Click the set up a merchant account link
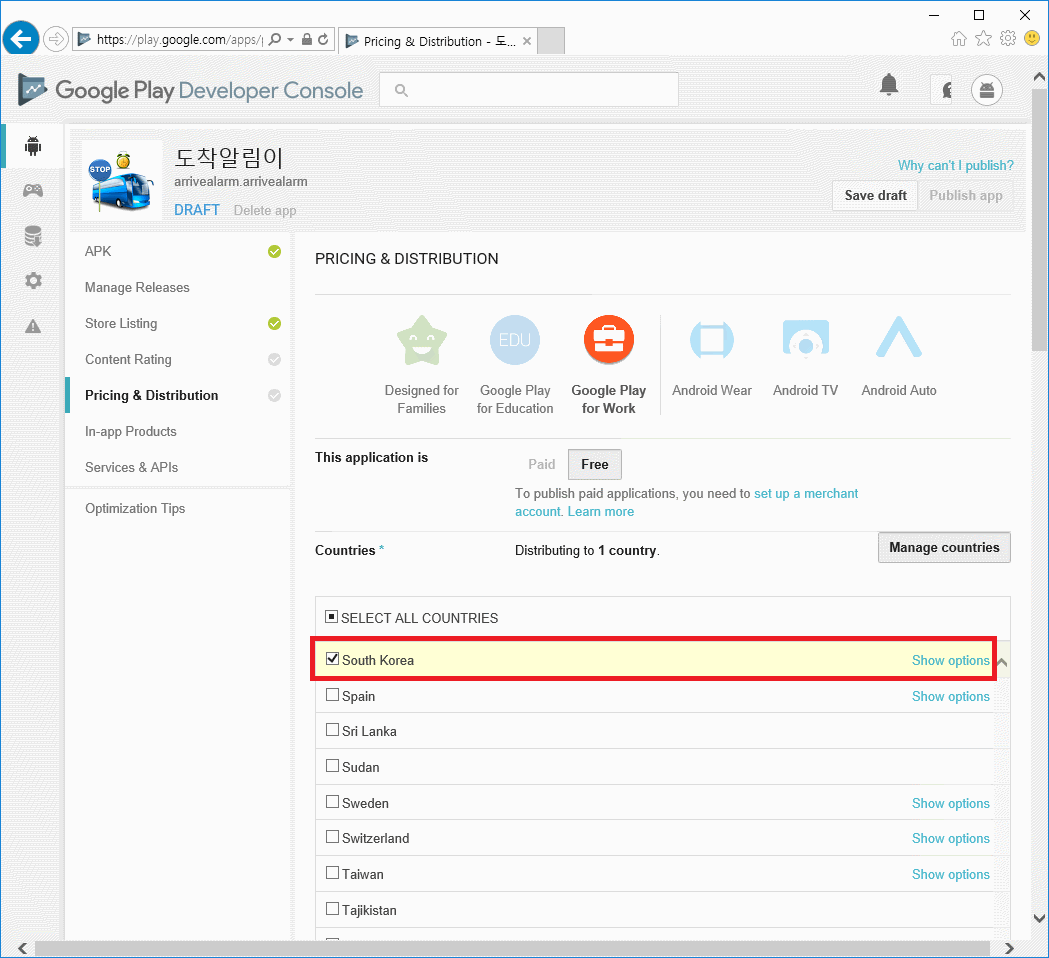This screenshot has width=1049, height=958. pyautogui.click(x=806, y=493)
